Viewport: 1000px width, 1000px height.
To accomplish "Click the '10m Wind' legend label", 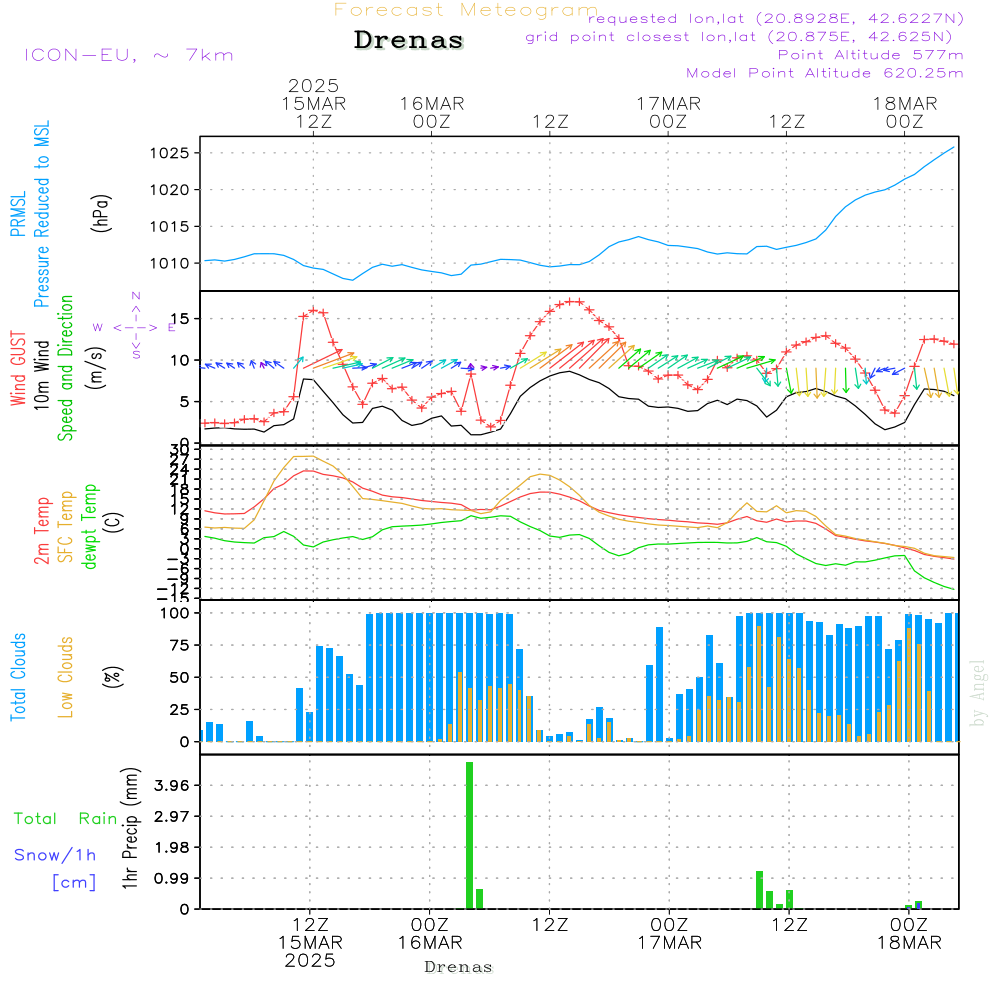I will 41,375.
